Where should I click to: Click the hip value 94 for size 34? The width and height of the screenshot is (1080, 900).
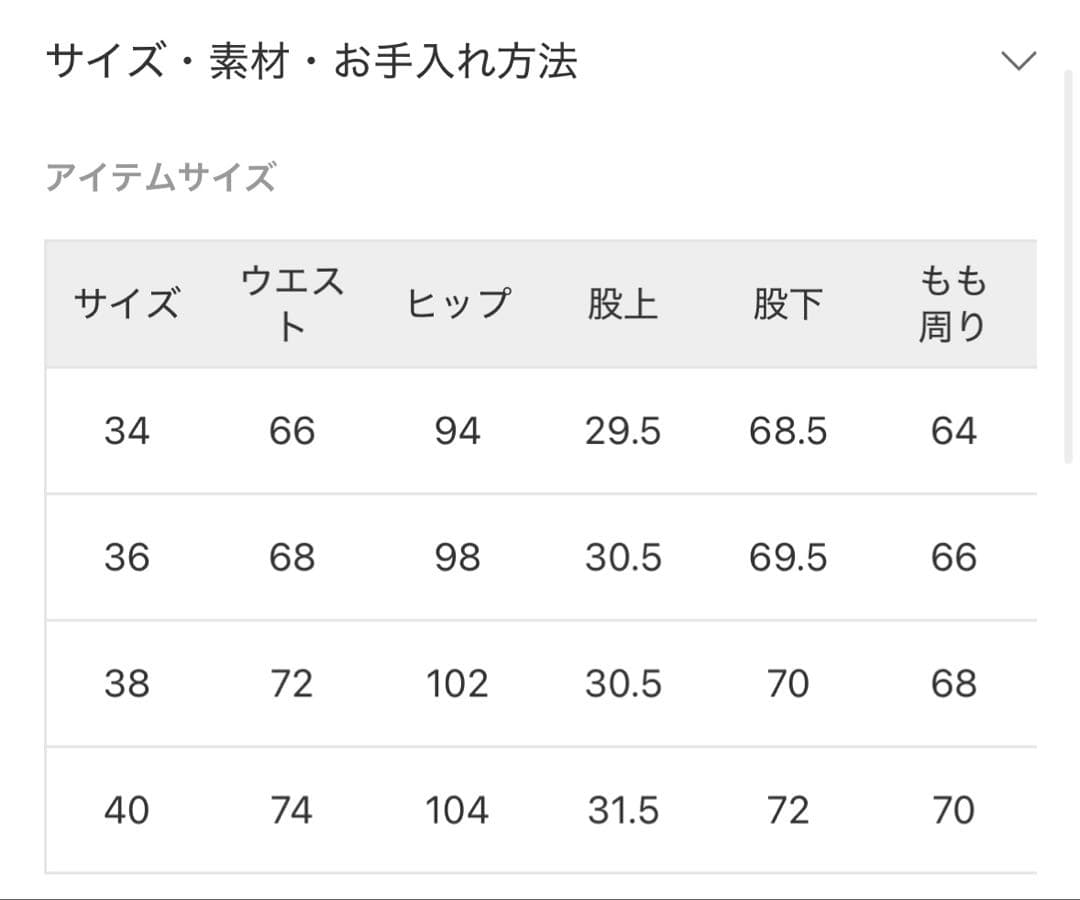tap(458, 431)
